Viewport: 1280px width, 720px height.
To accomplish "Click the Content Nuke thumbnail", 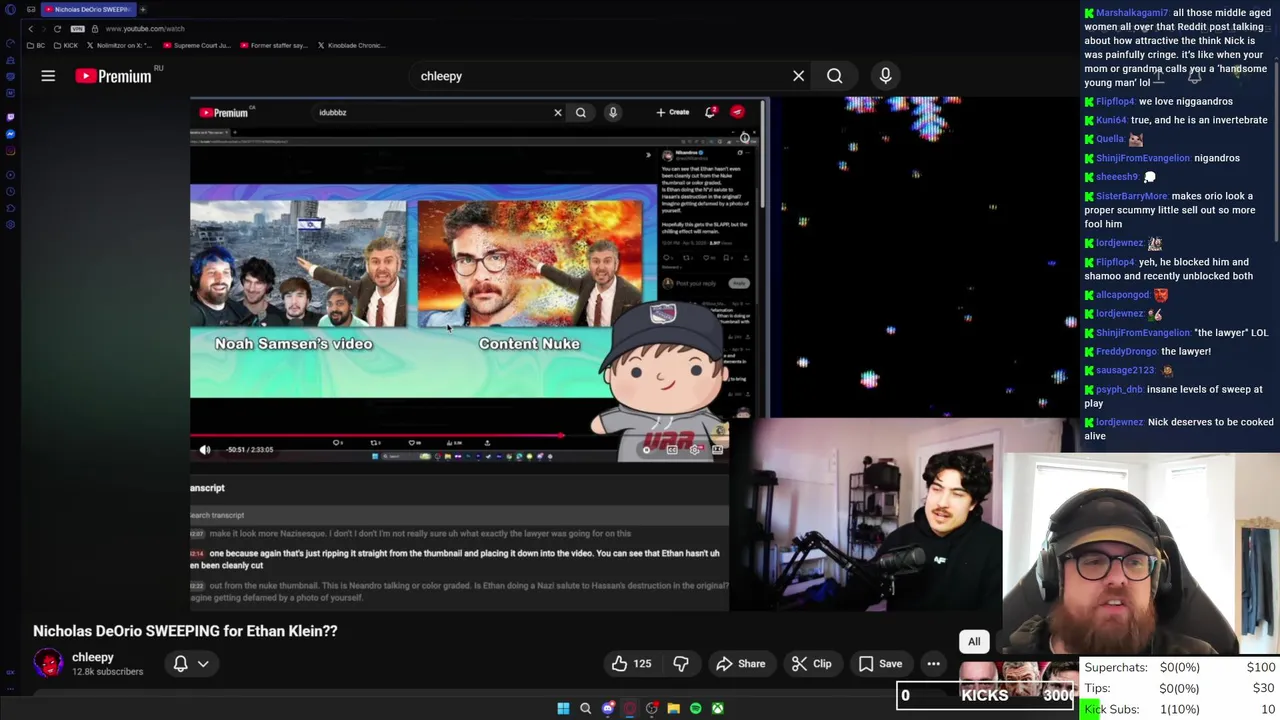I will pyautogui.click(x=530, y=265).
